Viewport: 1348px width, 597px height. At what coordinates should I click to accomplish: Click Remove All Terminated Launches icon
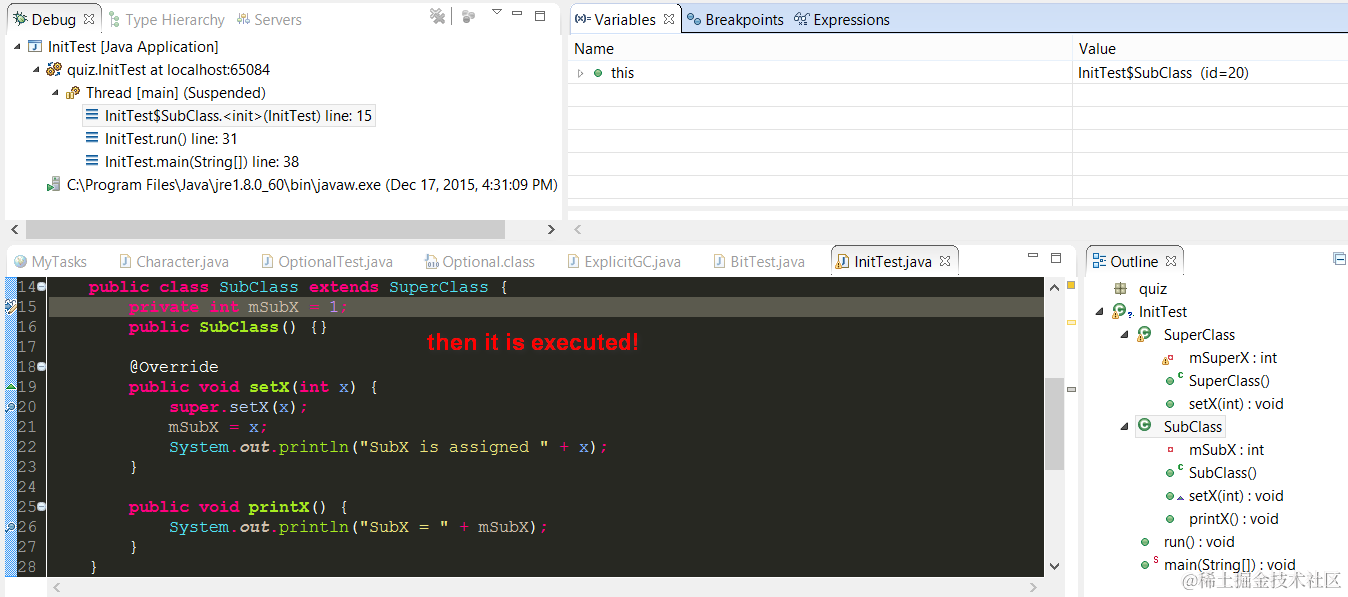(x=437, y=17)
